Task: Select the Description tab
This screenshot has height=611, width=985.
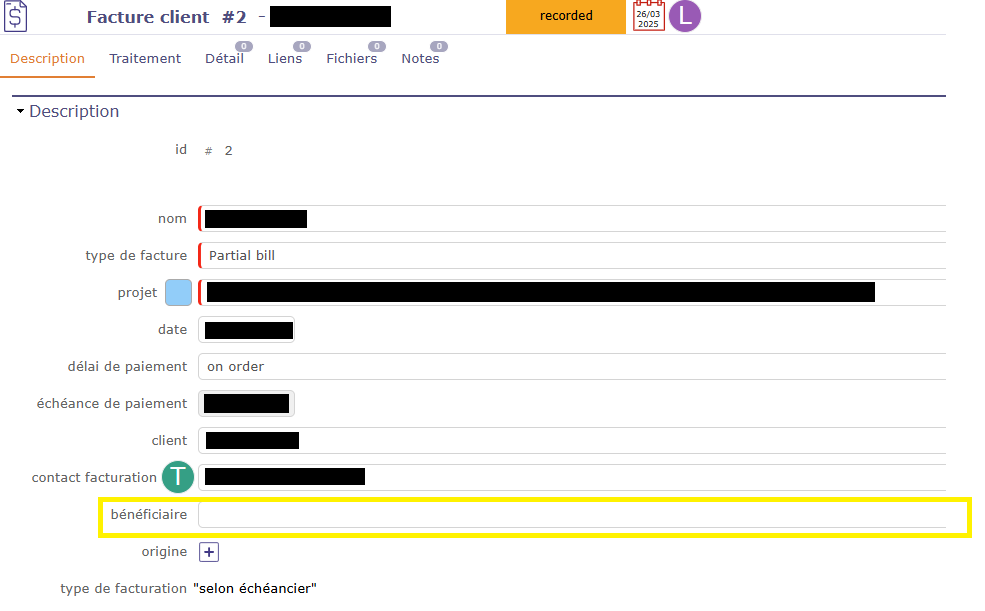Action: tap(47, 59)
